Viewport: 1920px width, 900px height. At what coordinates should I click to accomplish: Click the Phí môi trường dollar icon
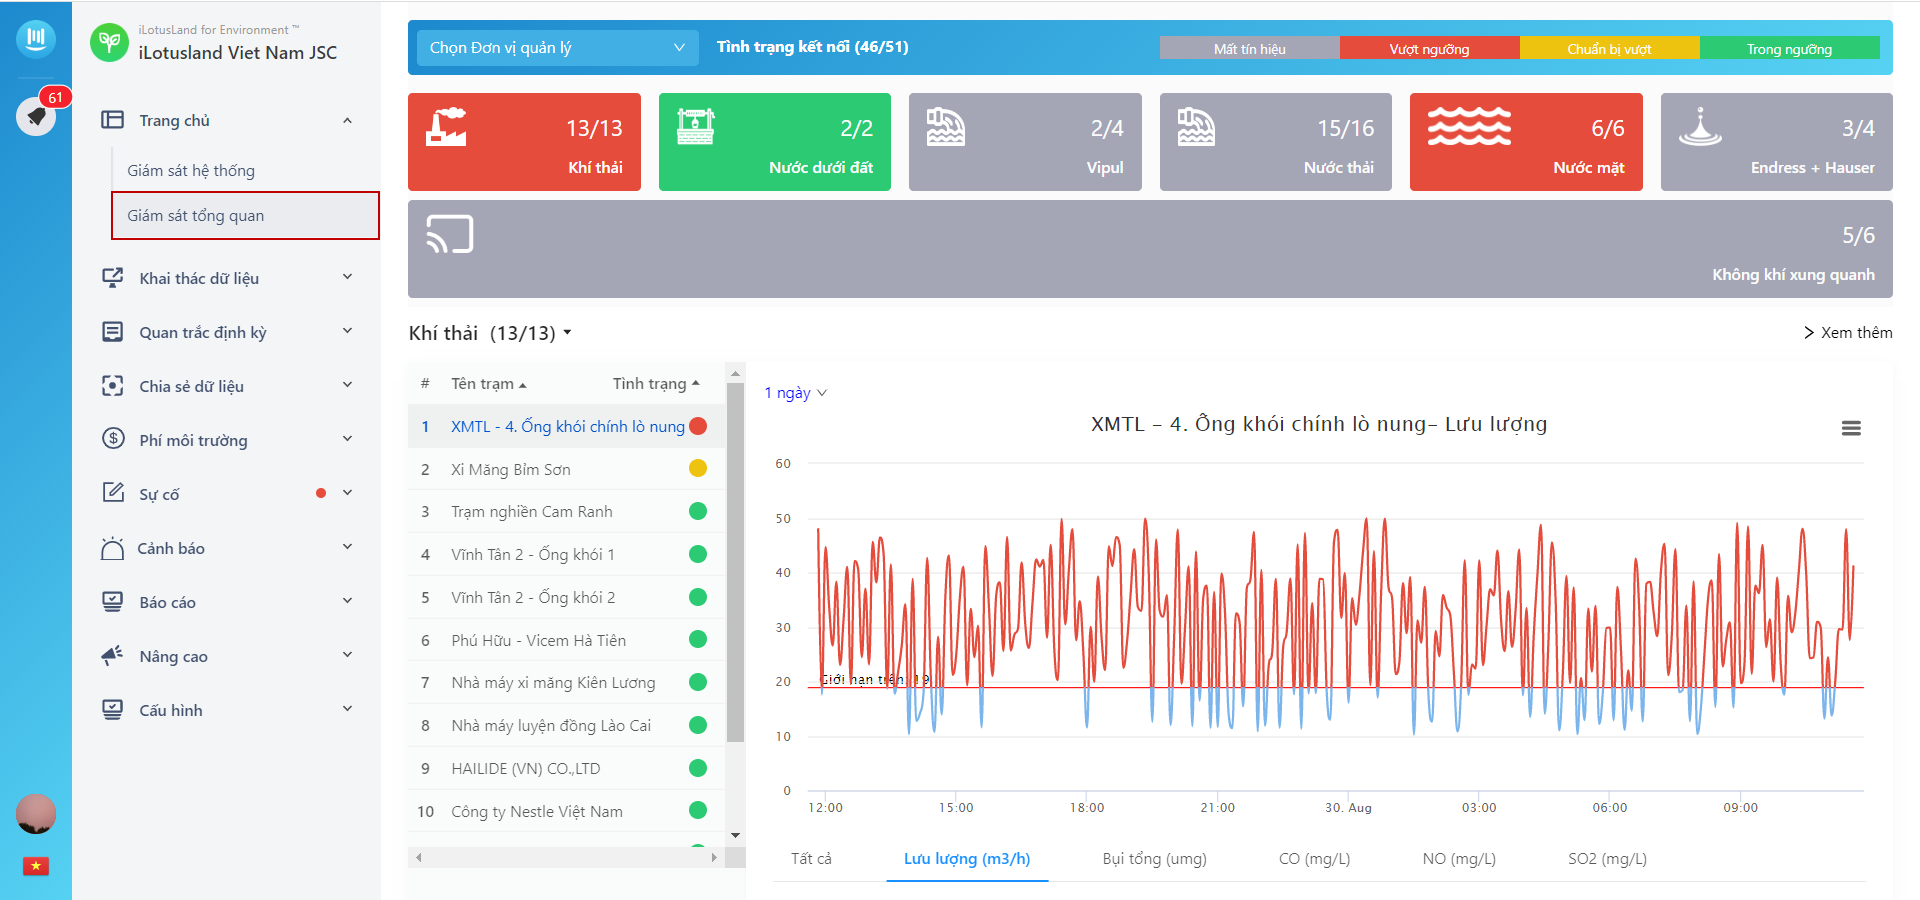click(113, 439)
